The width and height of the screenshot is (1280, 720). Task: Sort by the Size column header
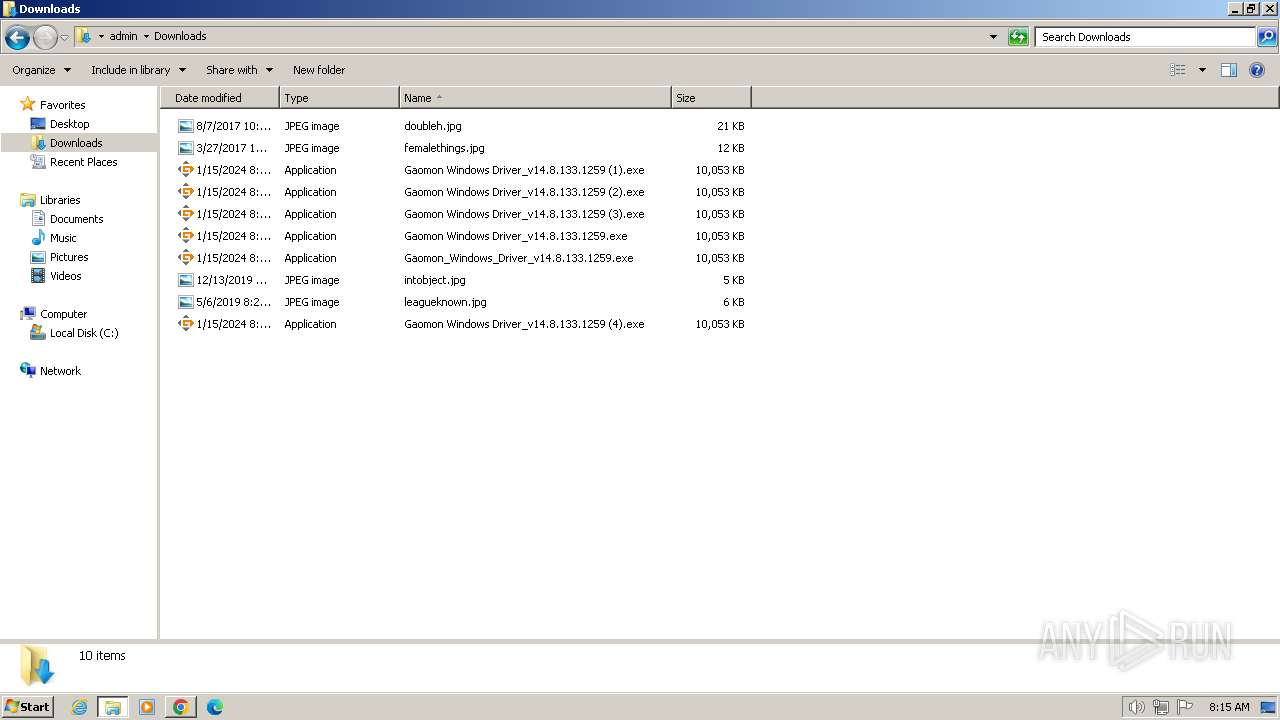pyautogui.click(x=711, y=98)
